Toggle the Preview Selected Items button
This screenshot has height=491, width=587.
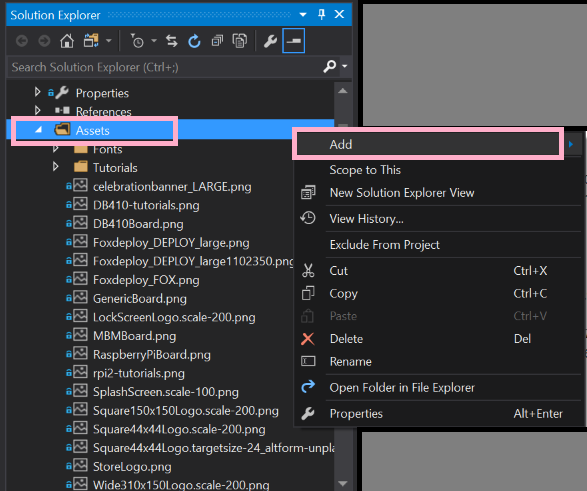coord(294,41)
